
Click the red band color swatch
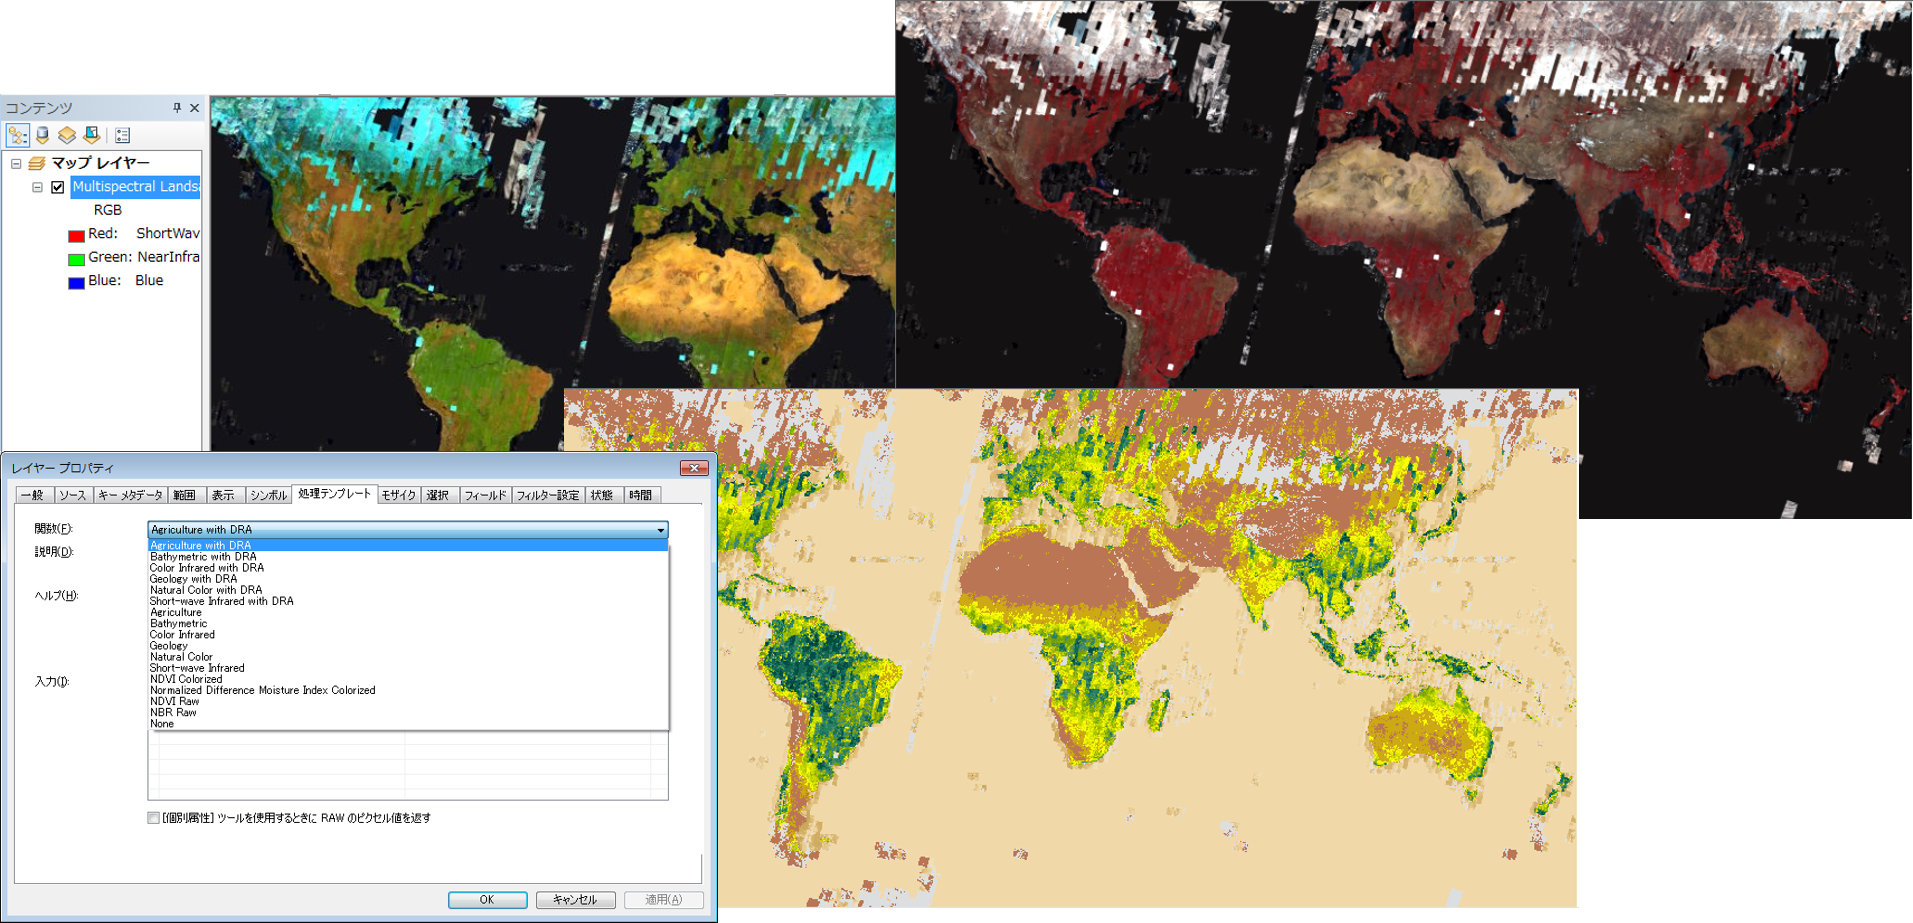click(76, 235)
